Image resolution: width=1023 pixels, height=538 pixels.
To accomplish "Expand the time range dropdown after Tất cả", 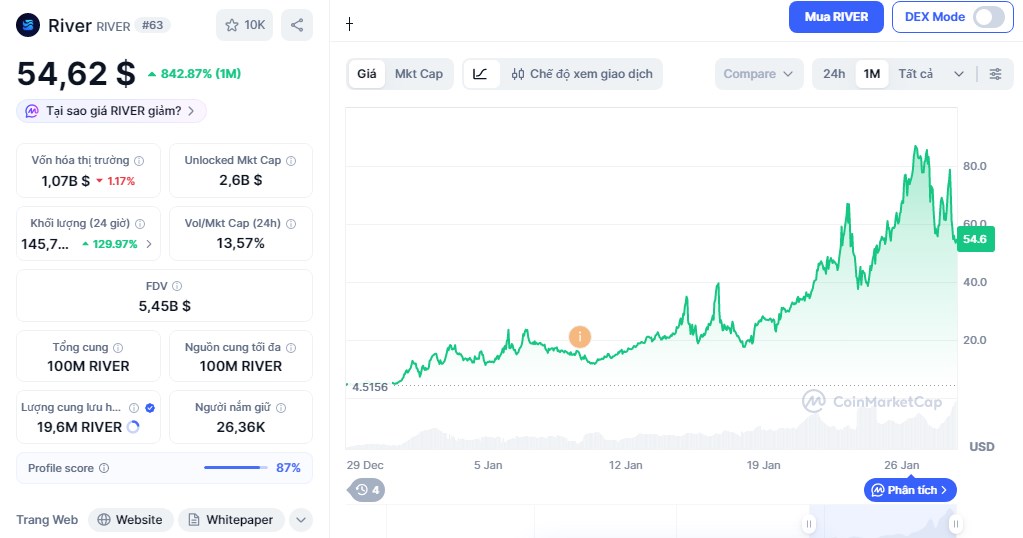I will pyautogui.click(x=959, y=74).
